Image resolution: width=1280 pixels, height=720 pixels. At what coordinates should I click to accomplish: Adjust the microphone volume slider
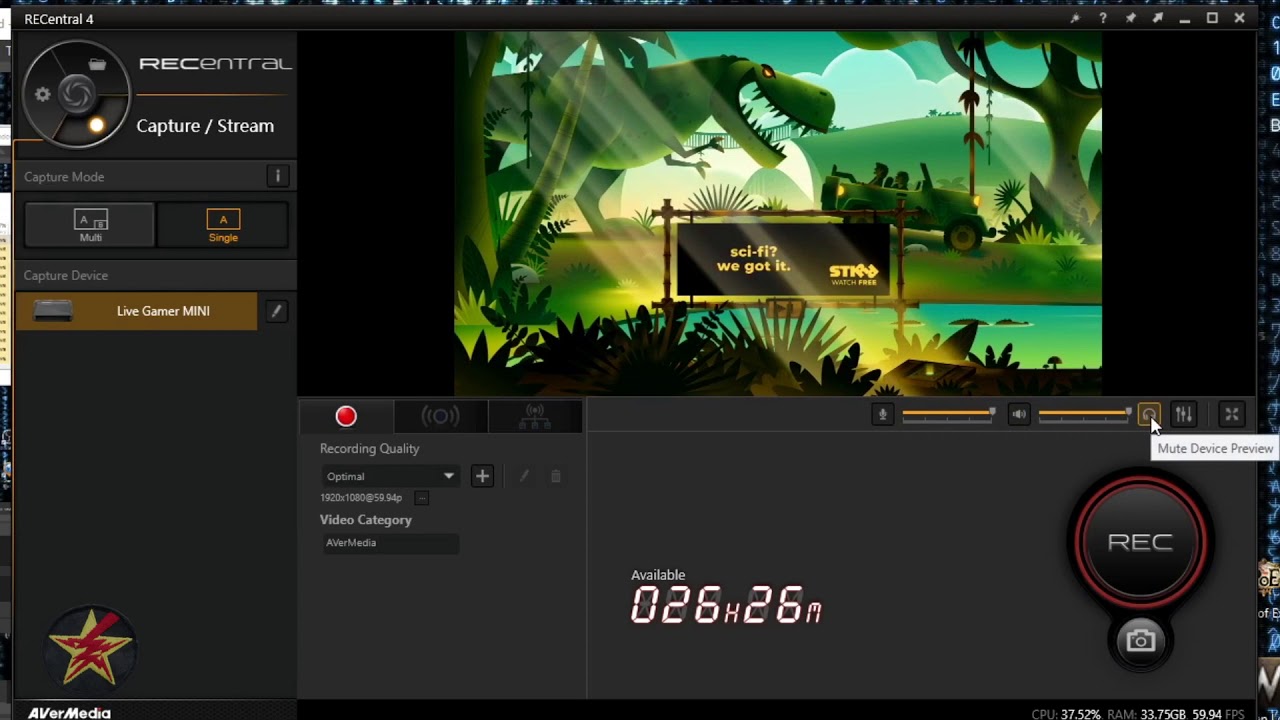(x=948, y=413)
